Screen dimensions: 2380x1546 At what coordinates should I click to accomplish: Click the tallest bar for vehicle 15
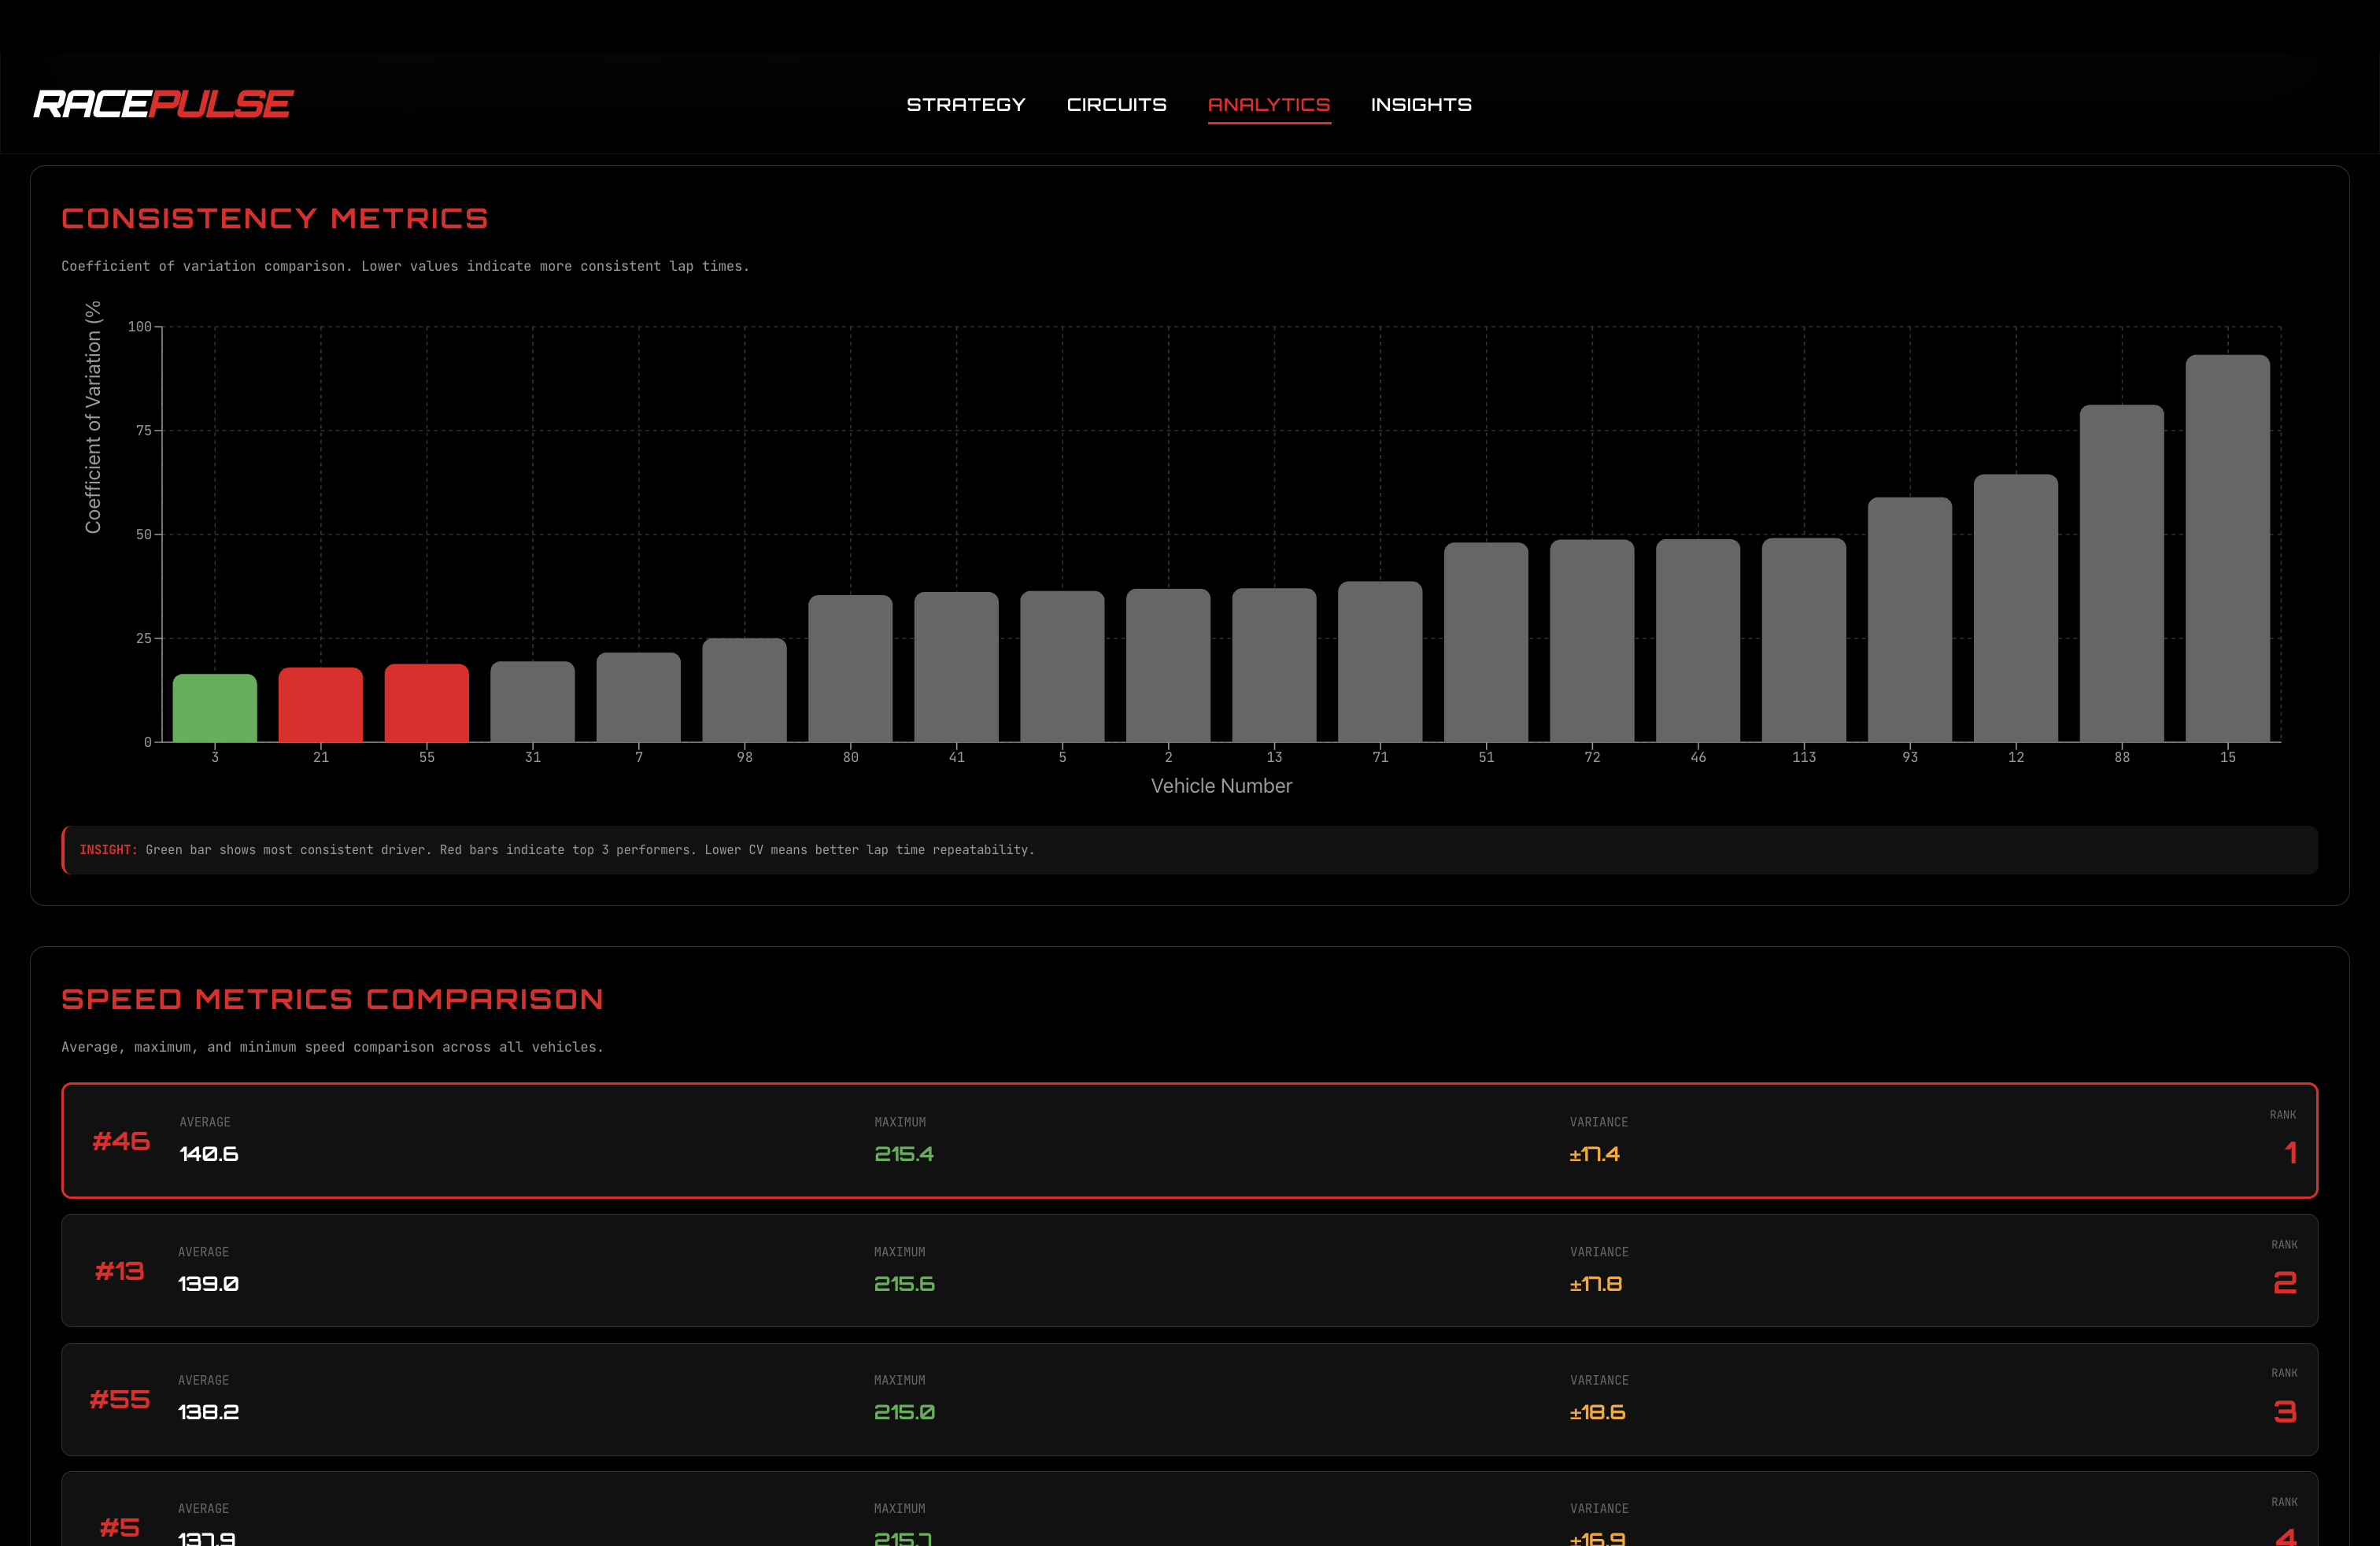(x=2227, y=548)
